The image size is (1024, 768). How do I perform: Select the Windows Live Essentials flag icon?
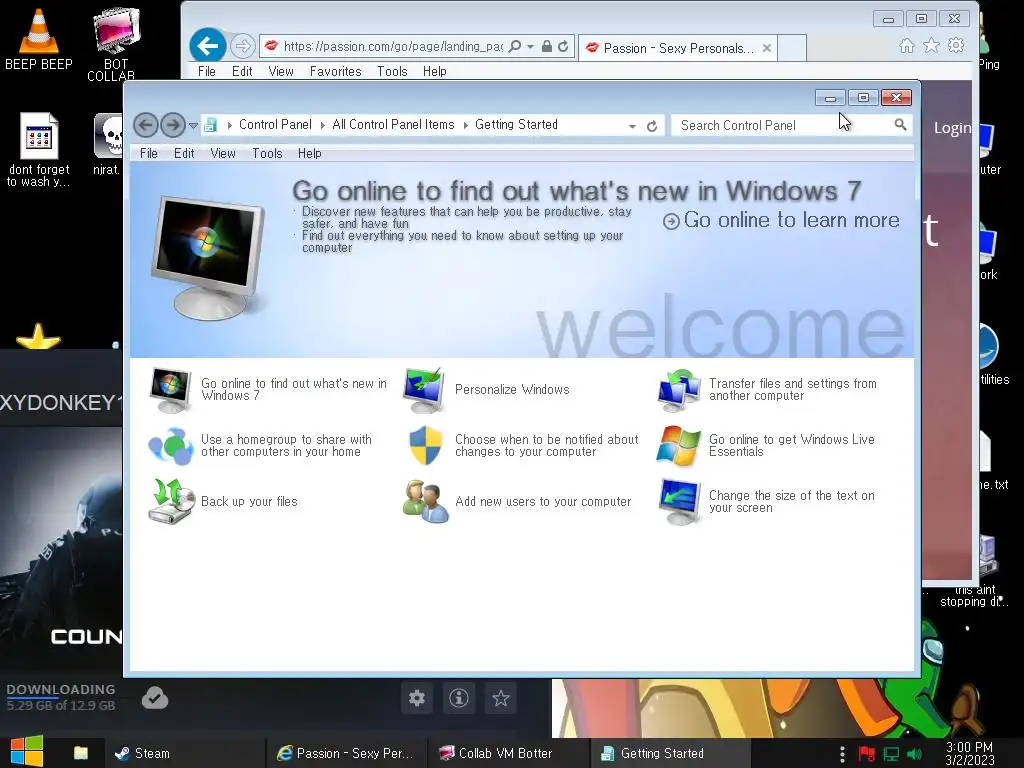(679, 446)
